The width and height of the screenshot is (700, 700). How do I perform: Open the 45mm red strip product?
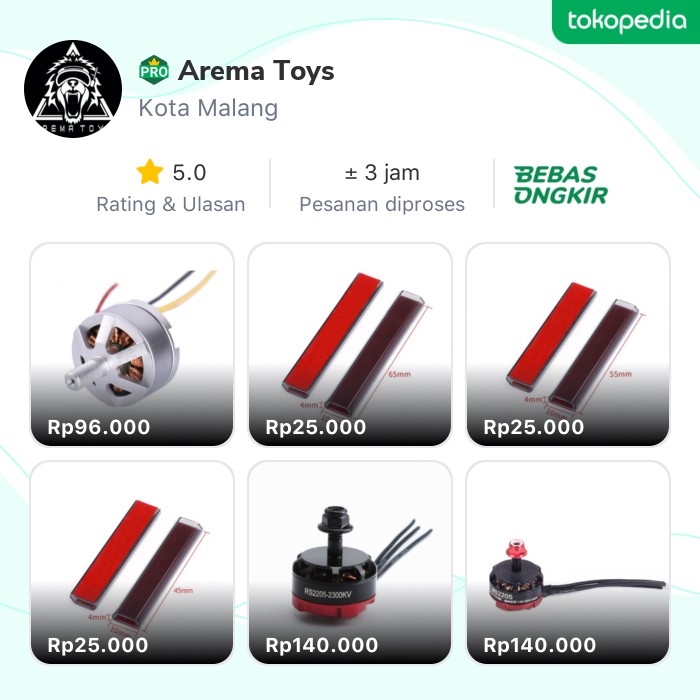(132, 562)
